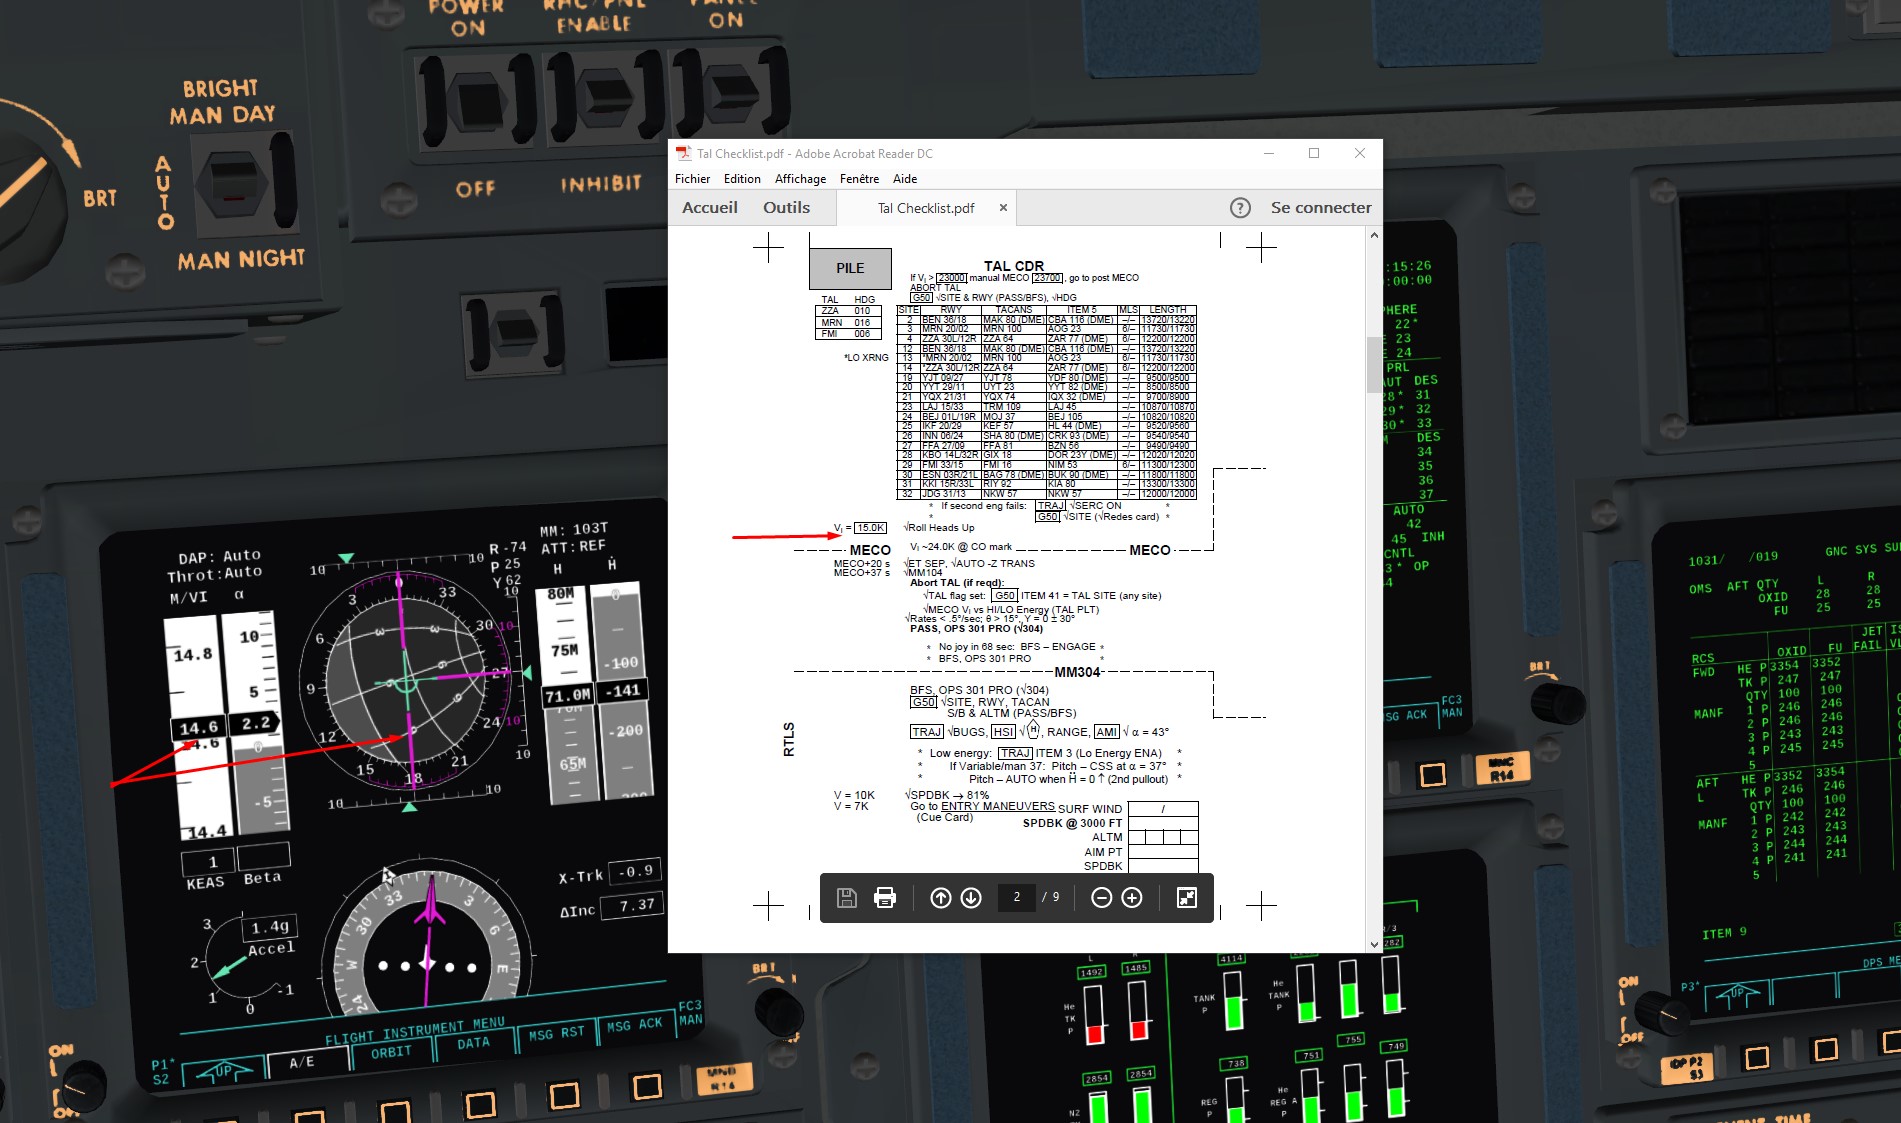Select the DATA softkey on flight instrument menu
This screenshot has width=1901, height=1123.
[473, 1043]
